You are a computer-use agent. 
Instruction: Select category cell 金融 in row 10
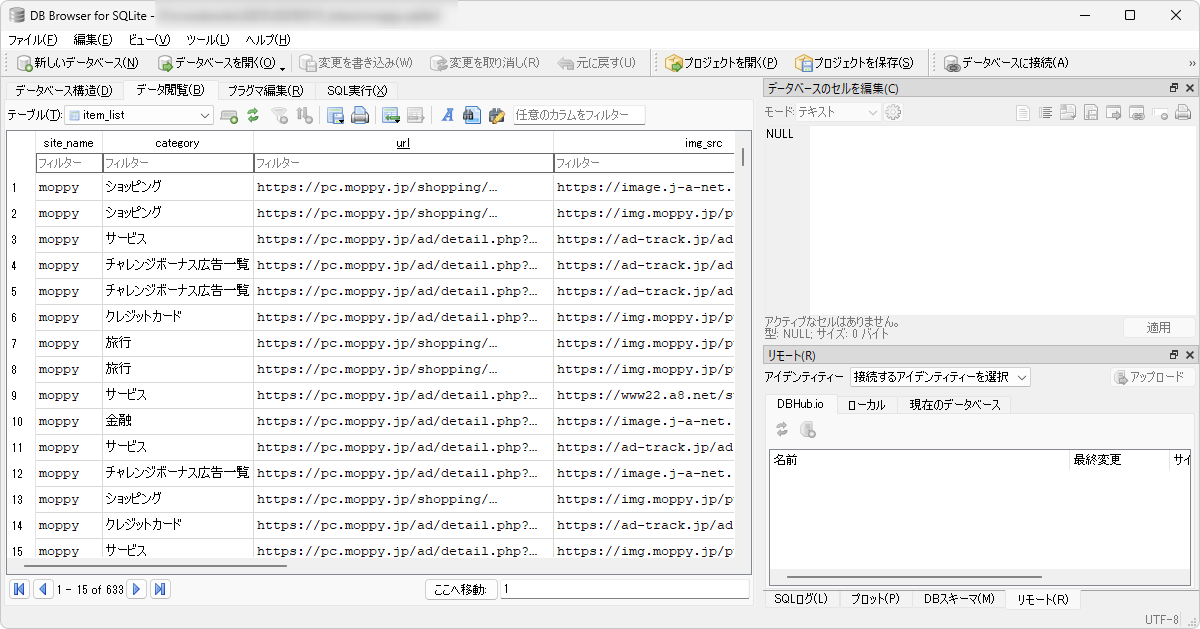click(x=178, y=421)
